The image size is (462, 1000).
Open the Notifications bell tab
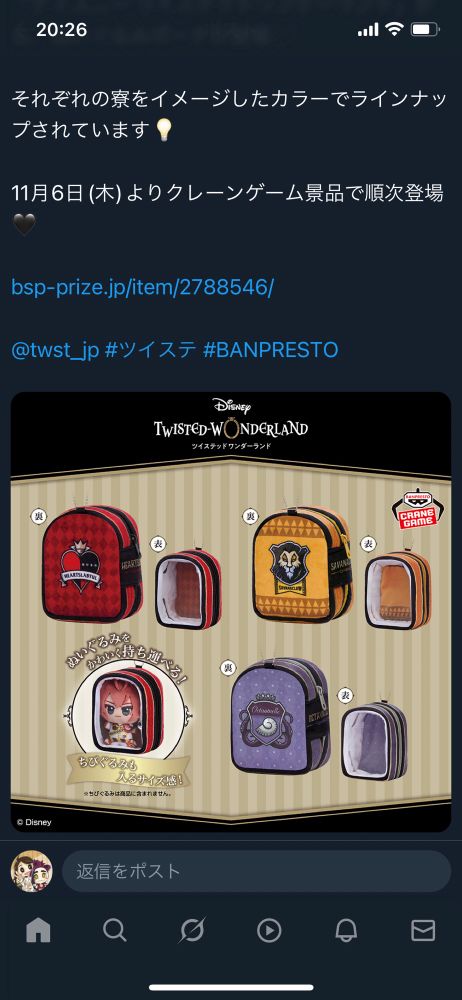(x=346, y=931)
